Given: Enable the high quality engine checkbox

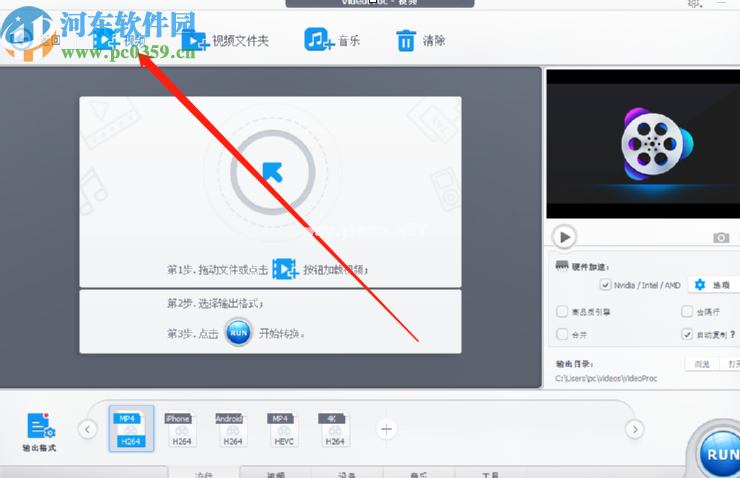Looking at the screenshot, I should click(562, 311).
